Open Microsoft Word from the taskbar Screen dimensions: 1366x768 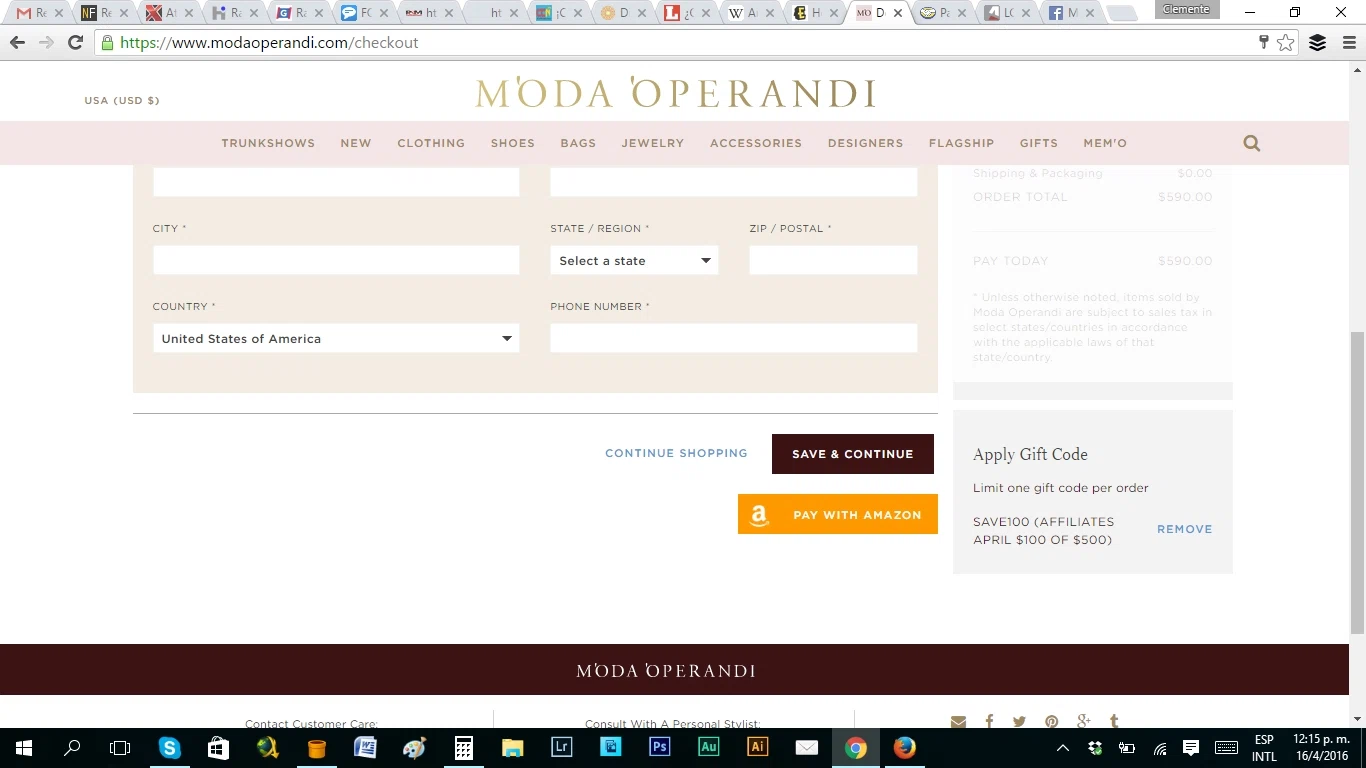tap(365, 747)
